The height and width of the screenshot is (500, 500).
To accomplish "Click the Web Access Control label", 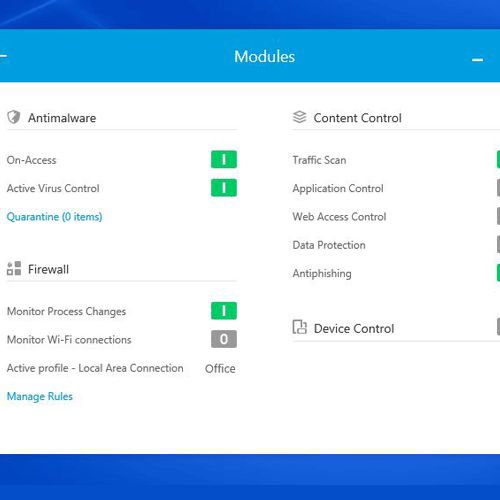I will (339, 217).
